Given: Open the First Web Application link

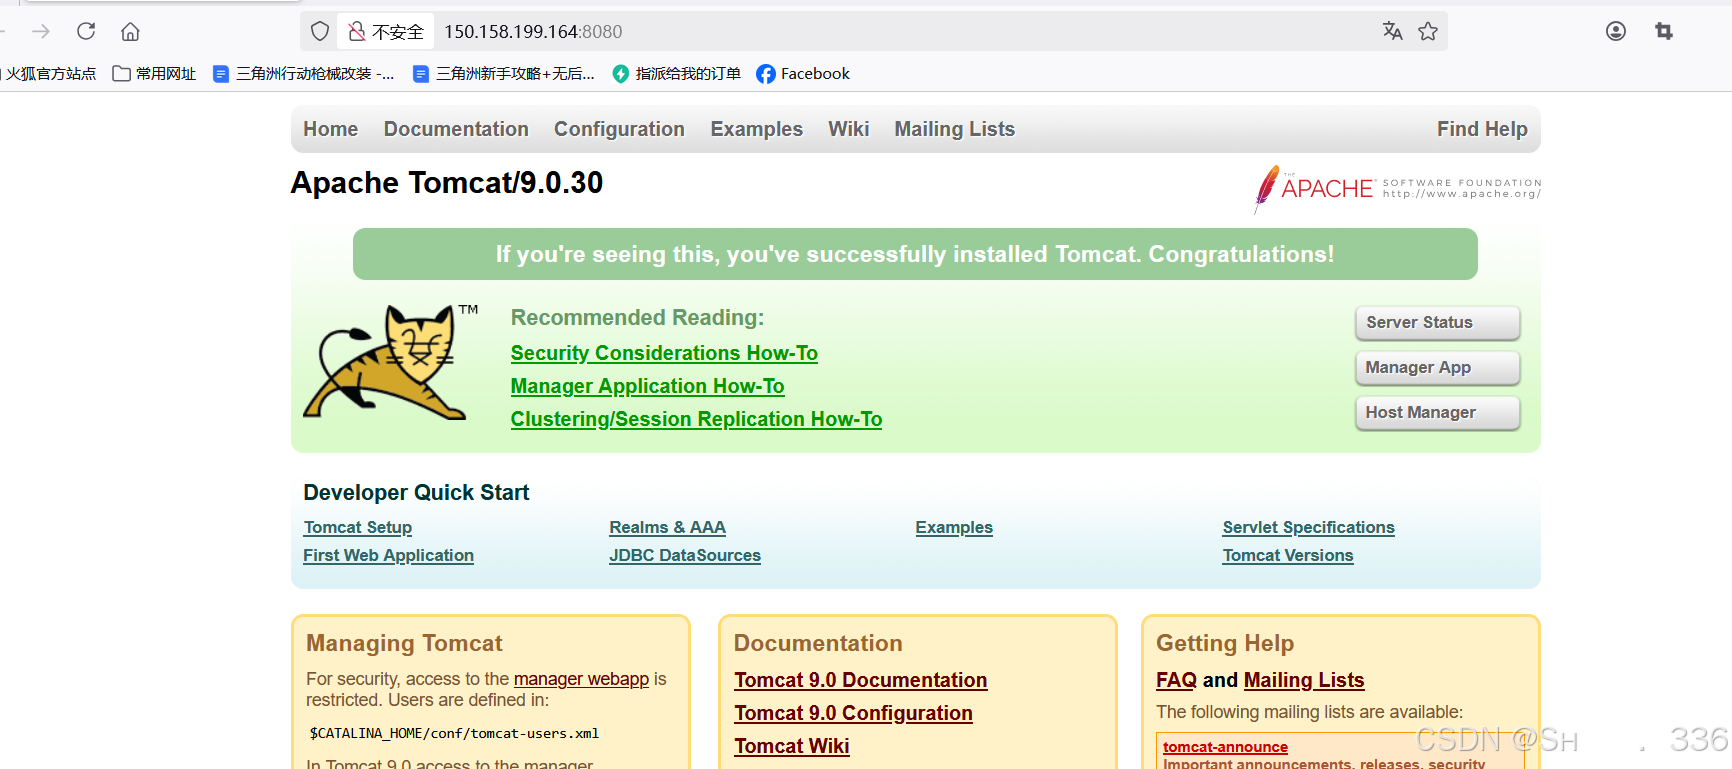Looking at the screenshot, I should coord(389,555).
